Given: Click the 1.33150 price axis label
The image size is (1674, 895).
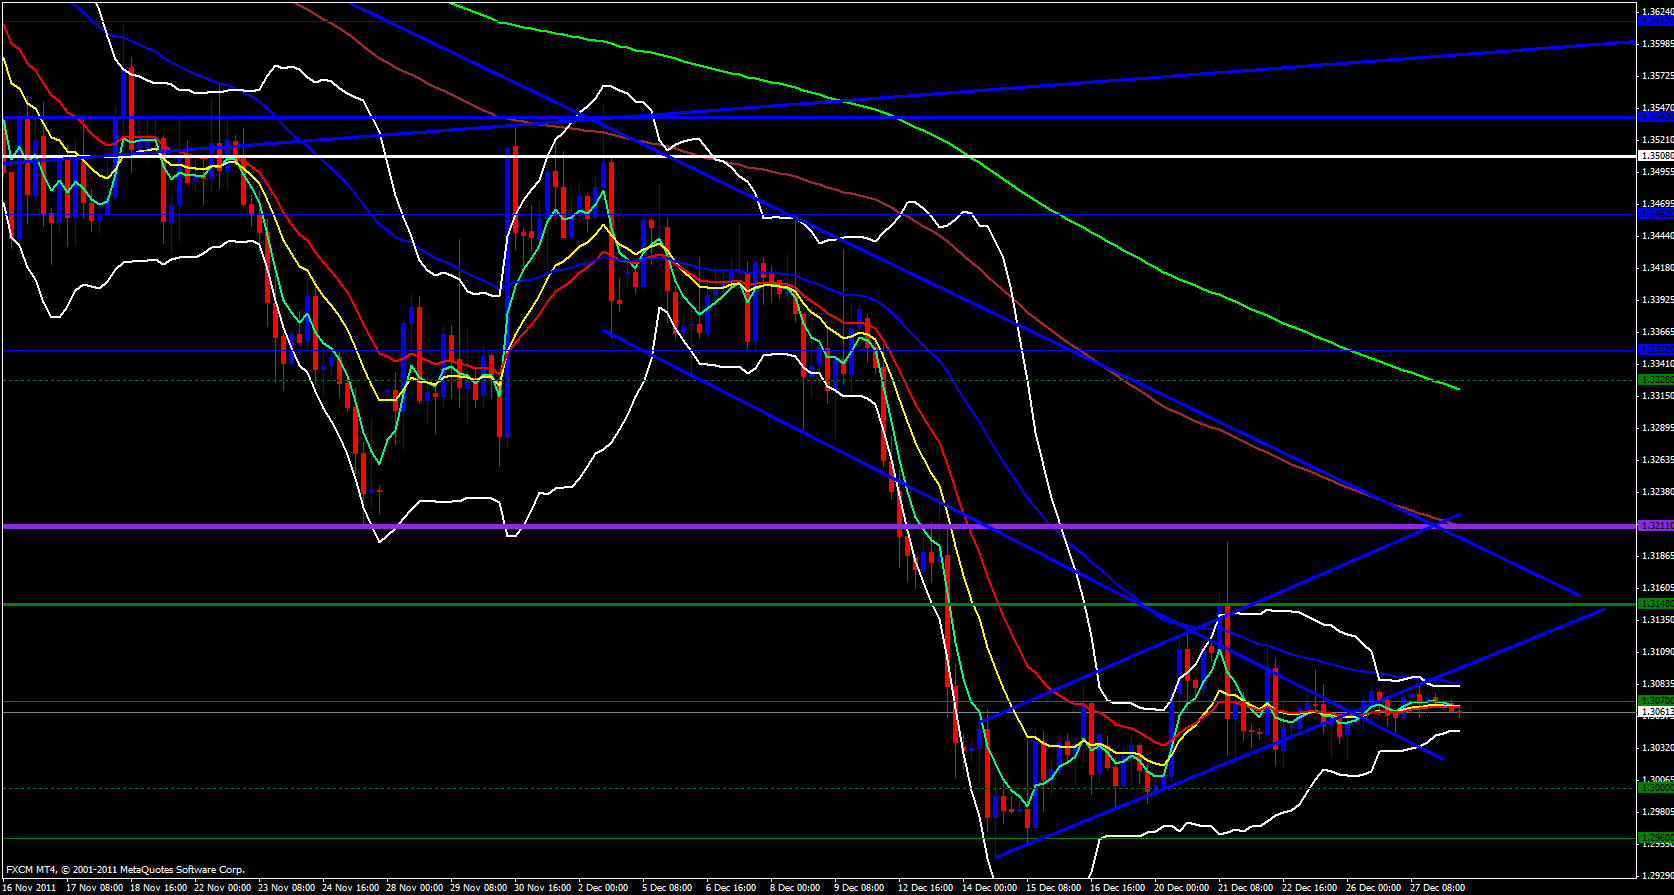Looking at the screenshot, I should pyautogui.click(x=1657, y=396).
